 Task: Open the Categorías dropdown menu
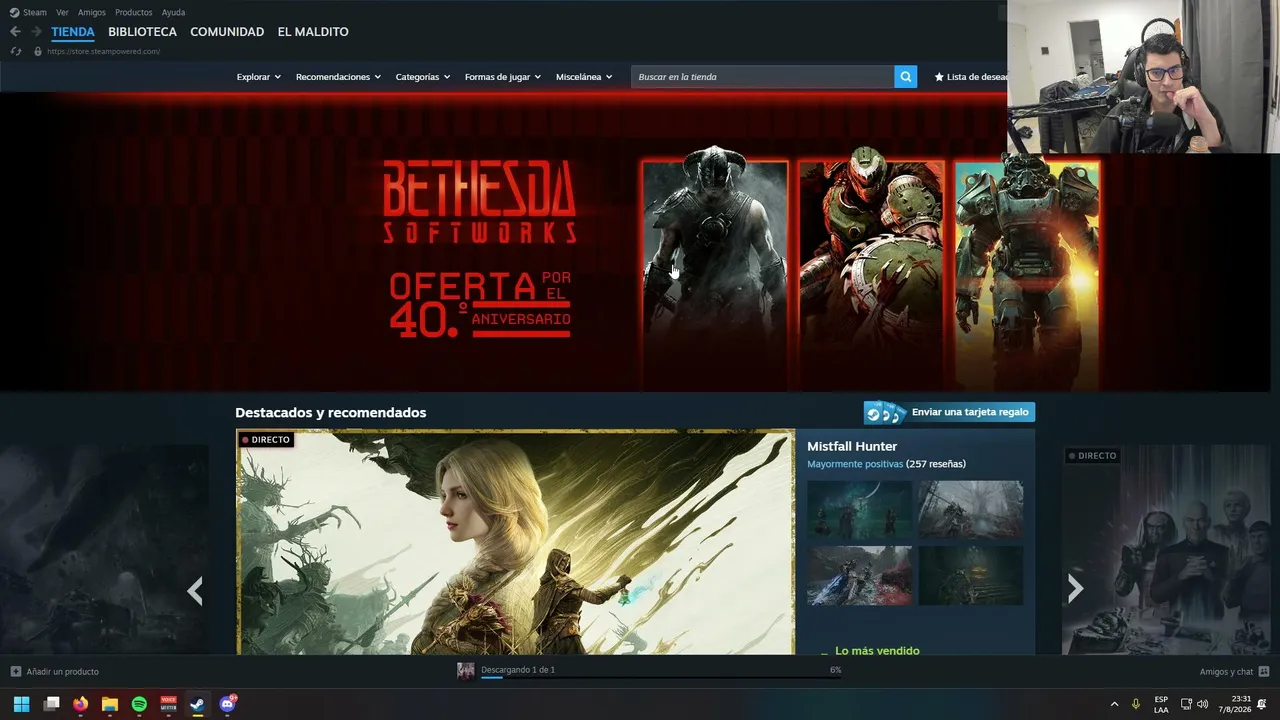[423, 77]
